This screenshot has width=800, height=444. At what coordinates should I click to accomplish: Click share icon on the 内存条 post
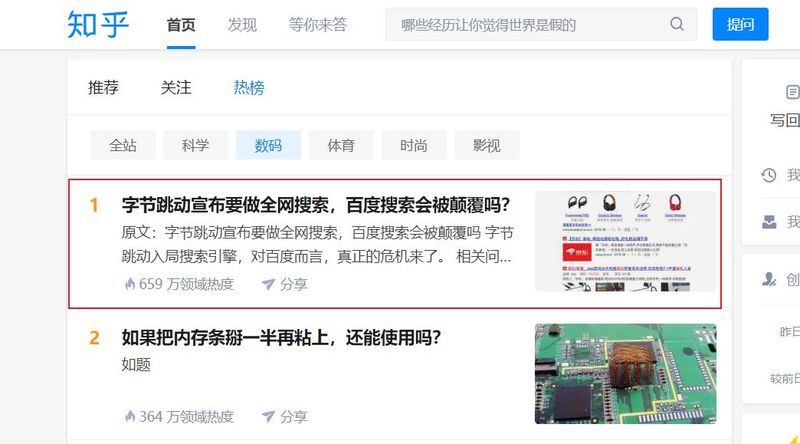[x=268, y=416]
